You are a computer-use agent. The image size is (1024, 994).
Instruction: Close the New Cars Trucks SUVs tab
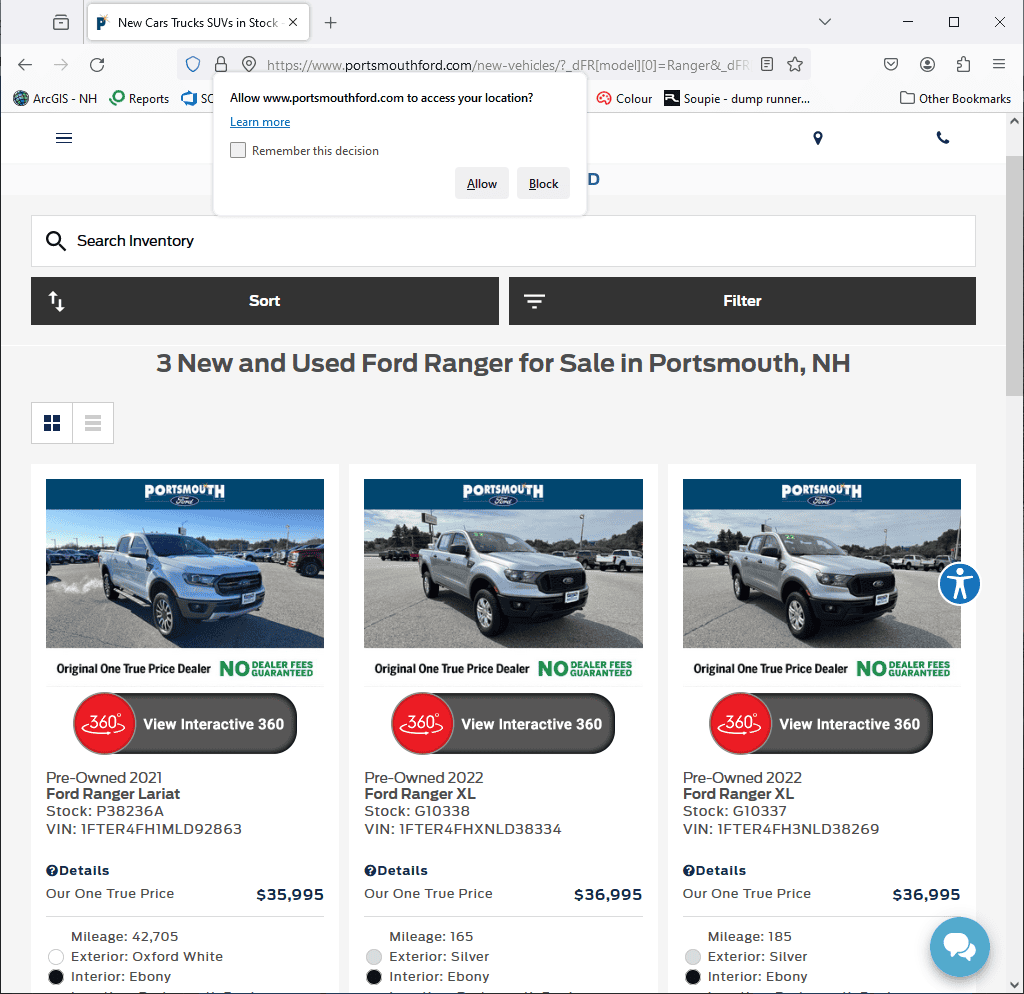click(x=293, y=22)
